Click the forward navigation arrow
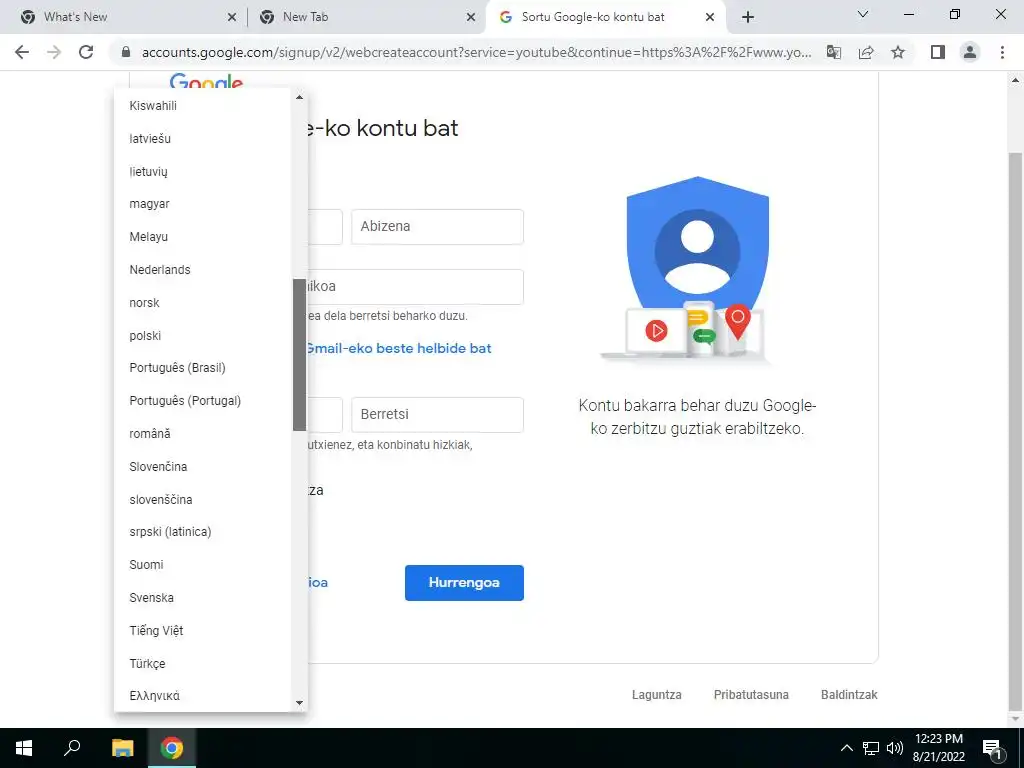This screenshot has height=768, width=1024. pos(54,52)
